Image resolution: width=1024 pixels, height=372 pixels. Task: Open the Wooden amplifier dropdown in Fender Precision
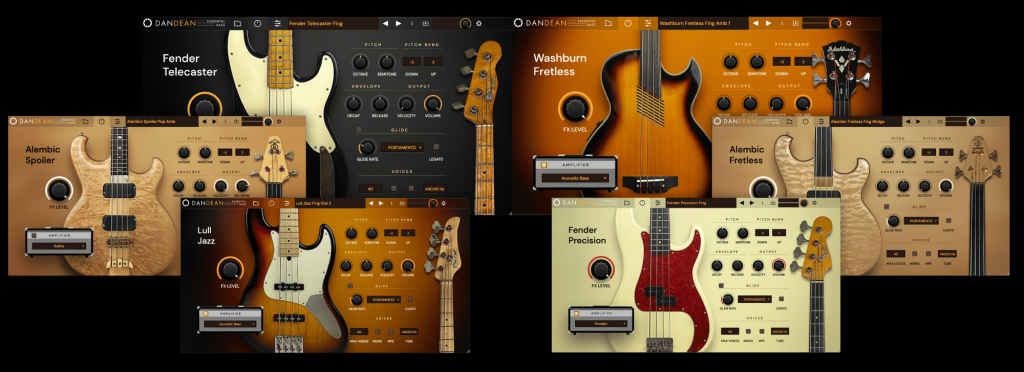point(601,323)
